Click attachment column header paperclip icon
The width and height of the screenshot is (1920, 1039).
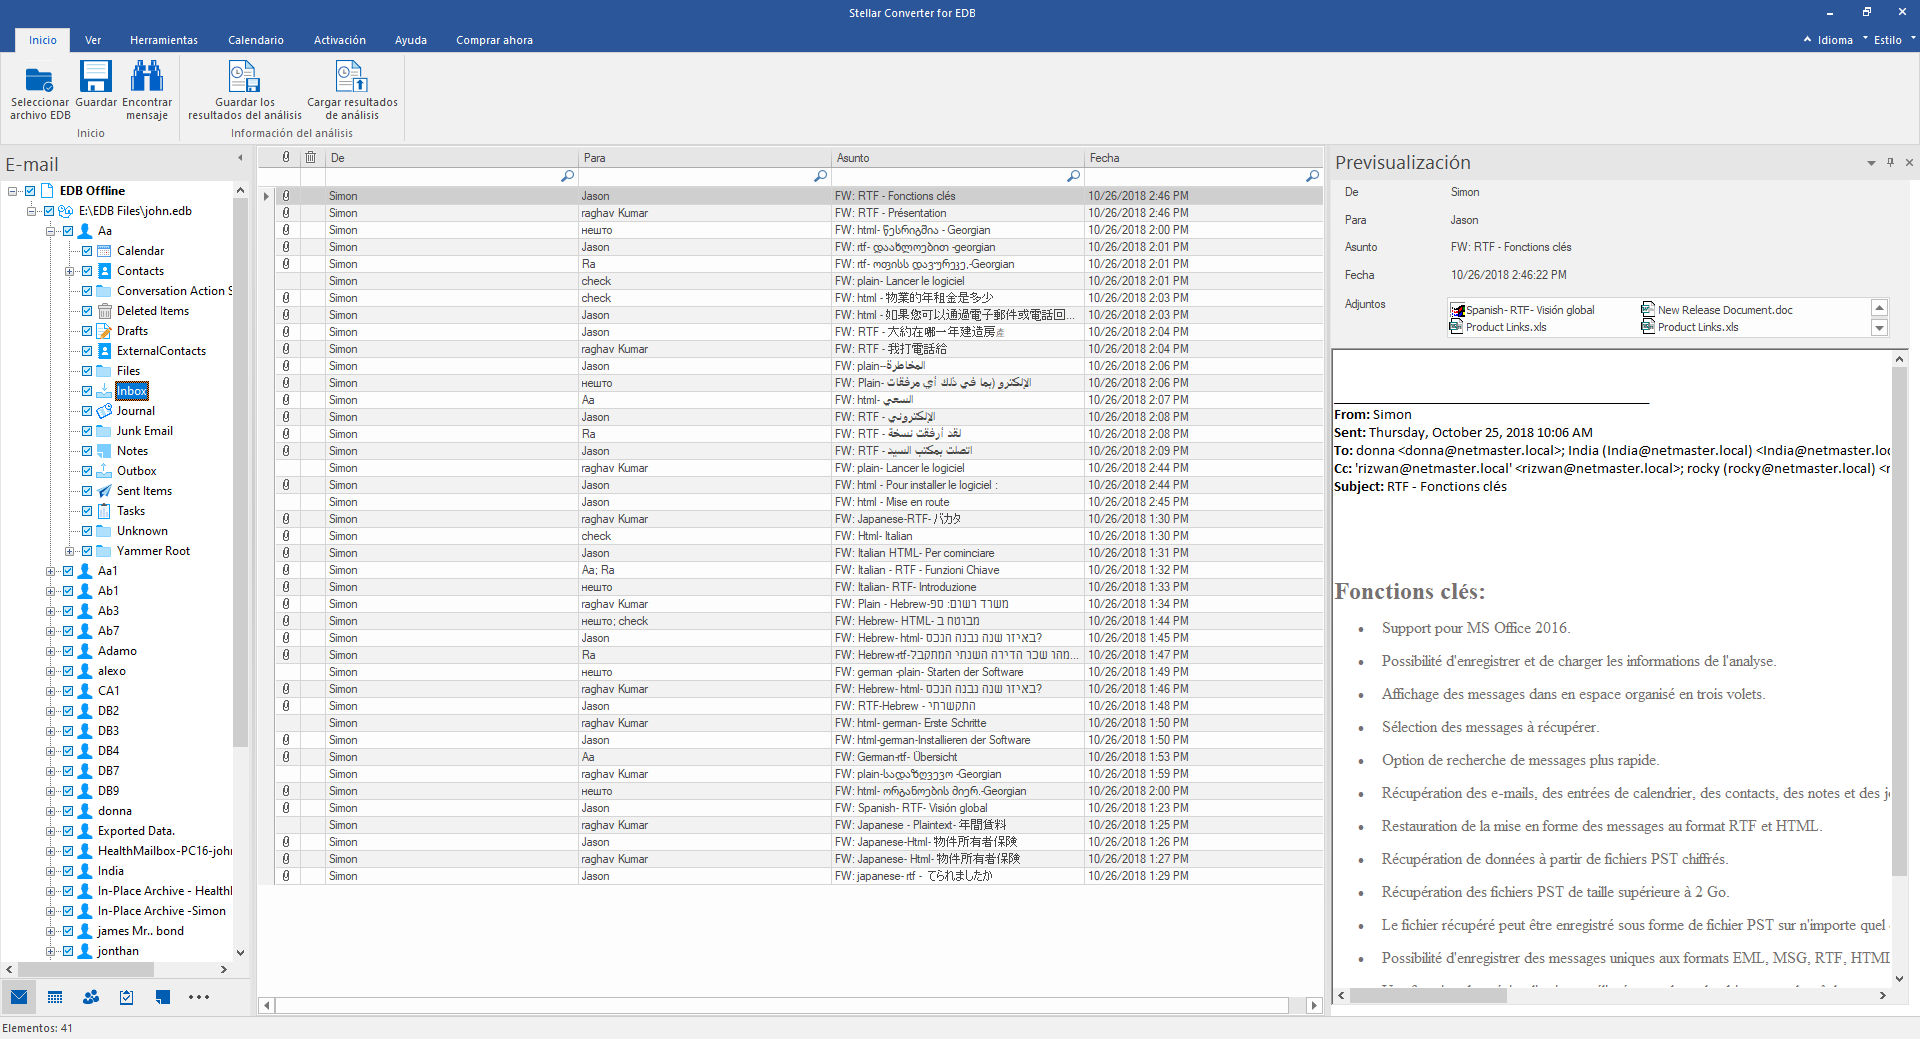coord(286,157)
